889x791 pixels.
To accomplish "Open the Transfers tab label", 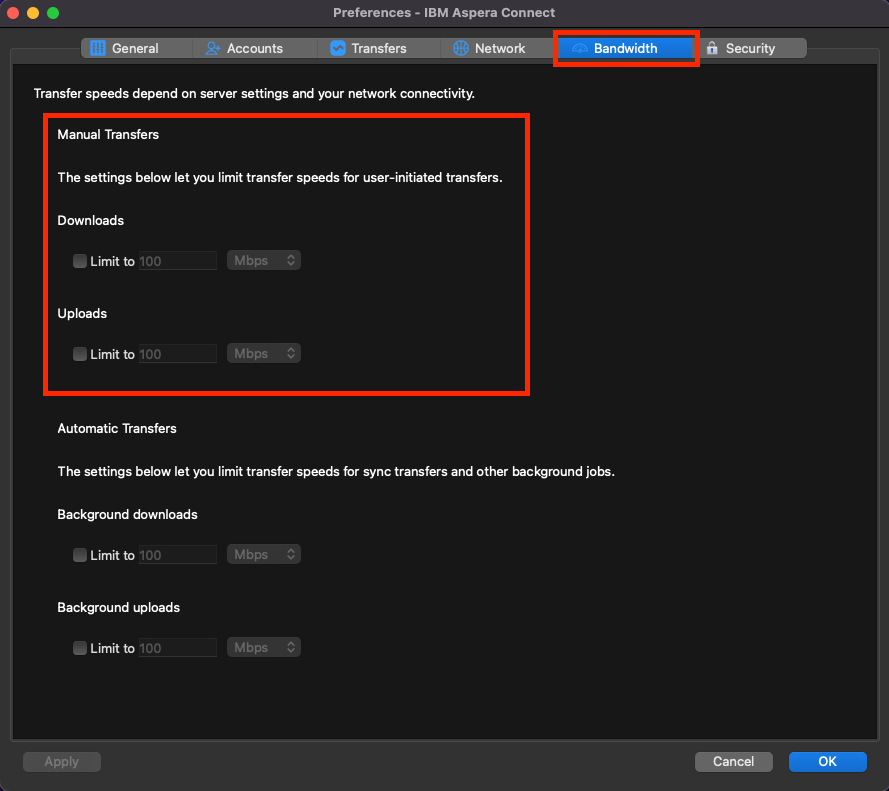I will click(x=379, y=49).
